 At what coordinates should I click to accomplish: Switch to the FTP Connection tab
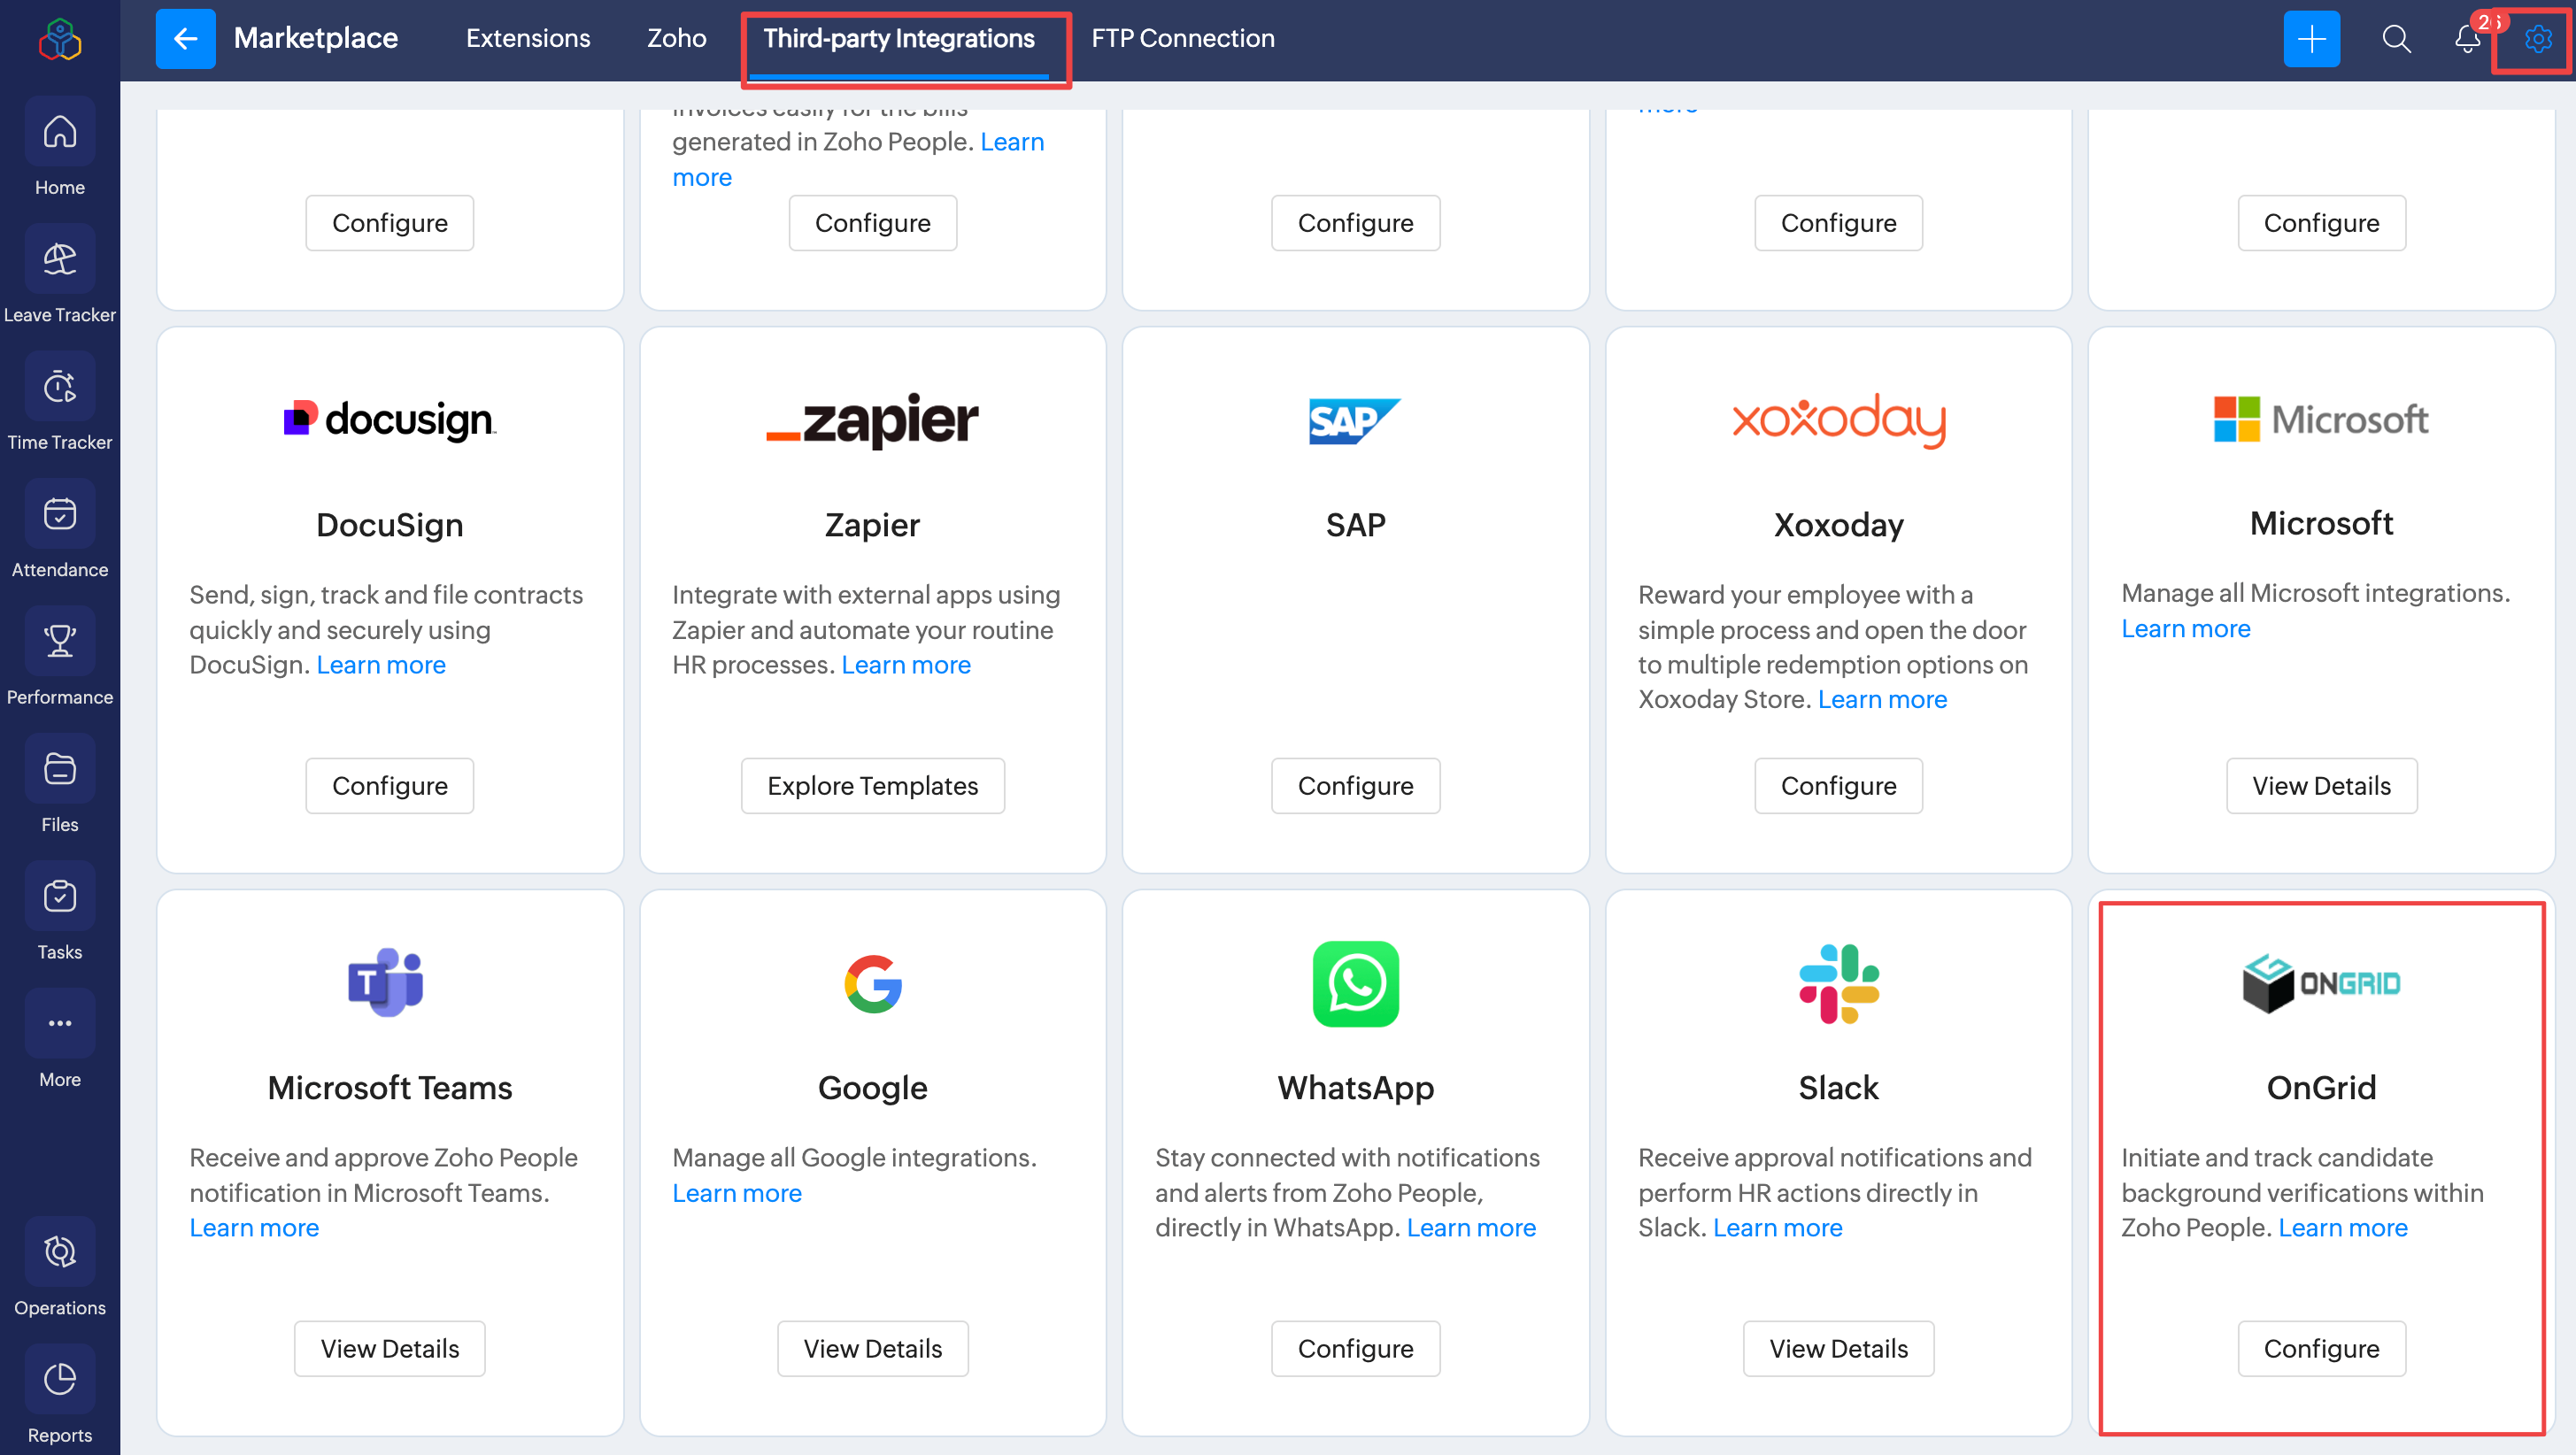1182,38
